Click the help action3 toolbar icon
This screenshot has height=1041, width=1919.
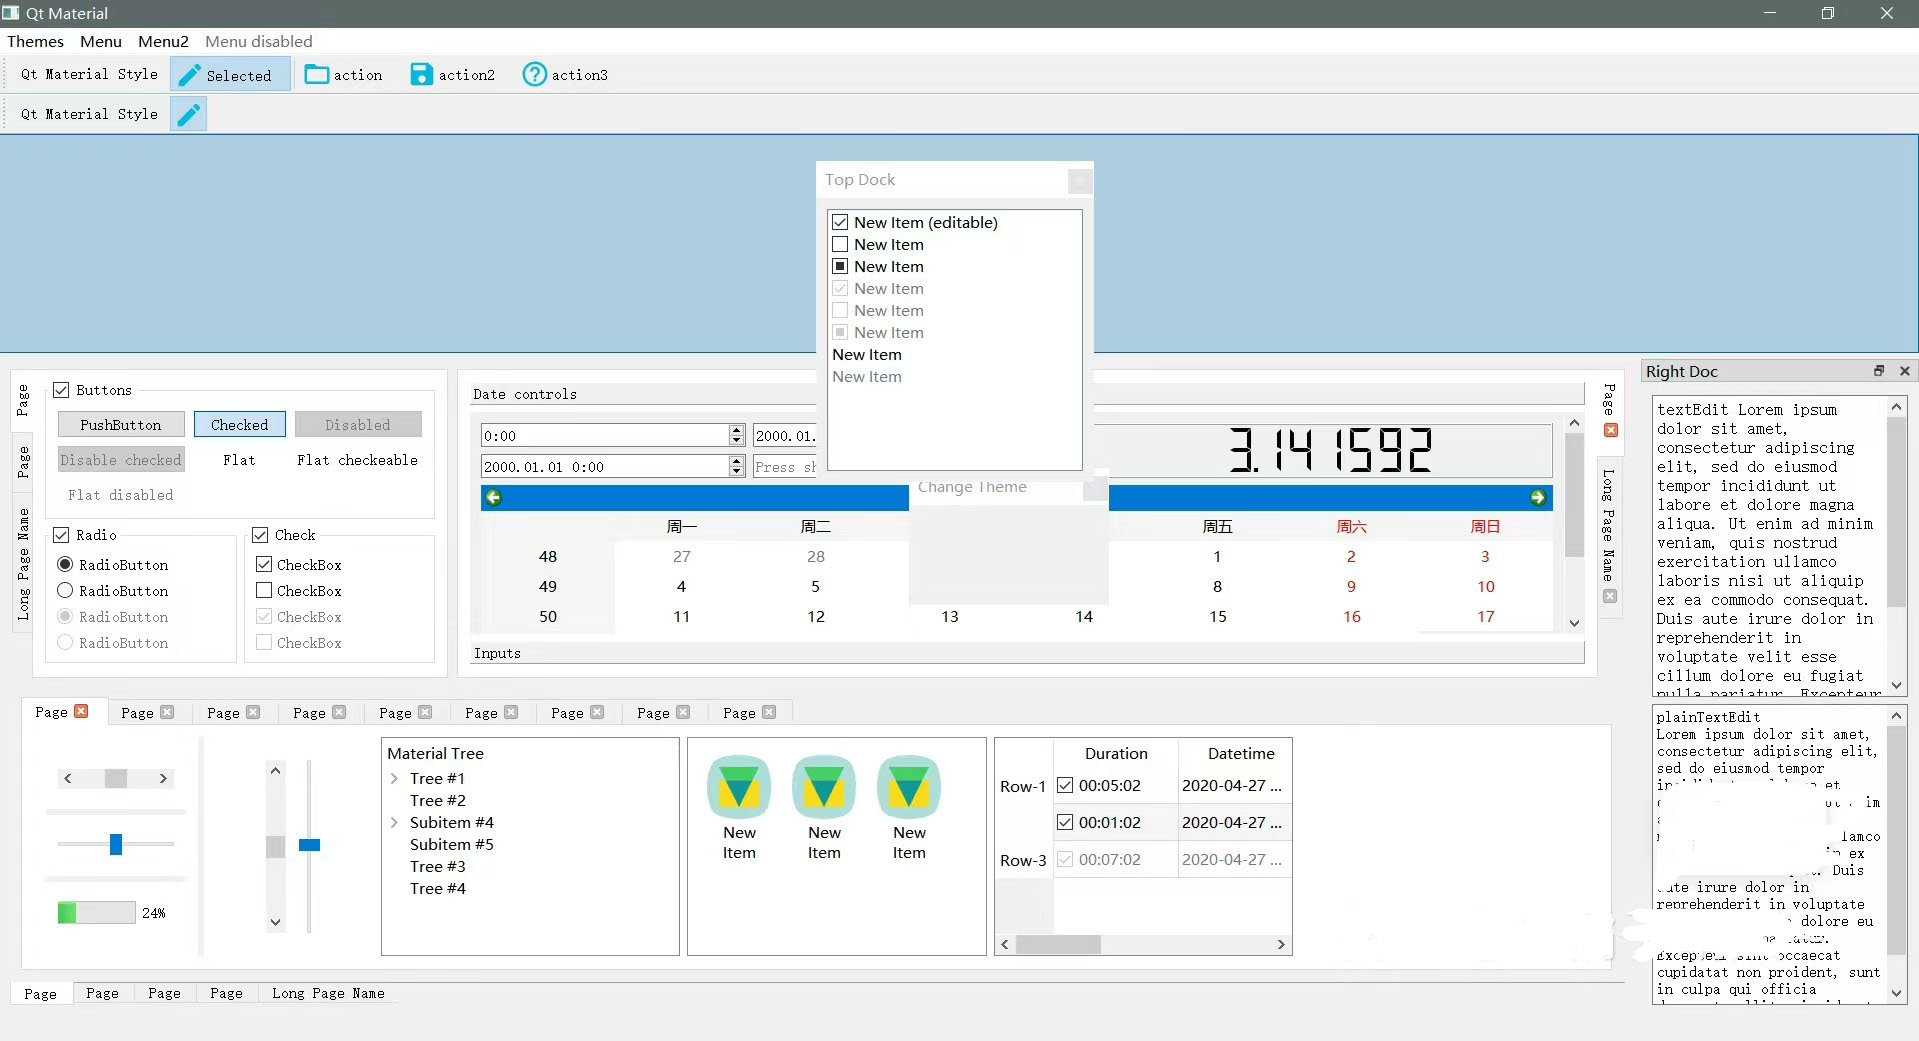[x=535, y=75]
